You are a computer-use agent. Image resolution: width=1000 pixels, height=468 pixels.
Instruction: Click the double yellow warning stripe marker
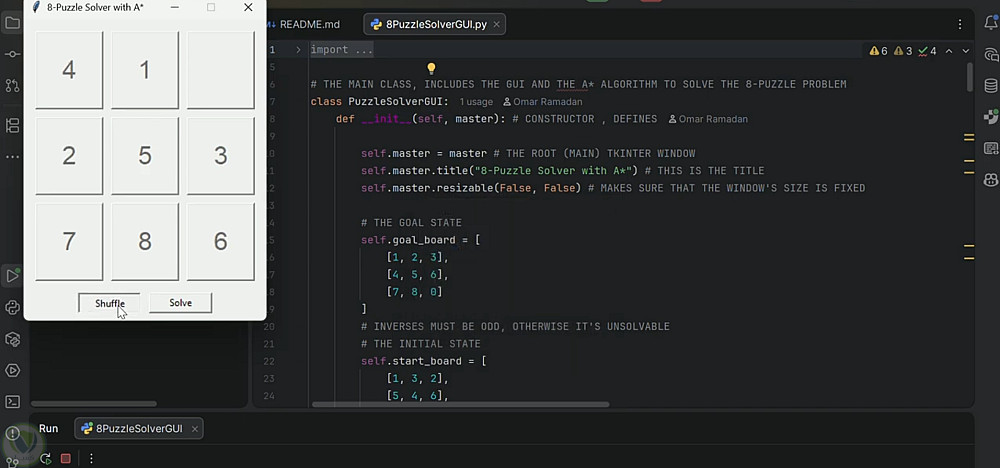969,138
